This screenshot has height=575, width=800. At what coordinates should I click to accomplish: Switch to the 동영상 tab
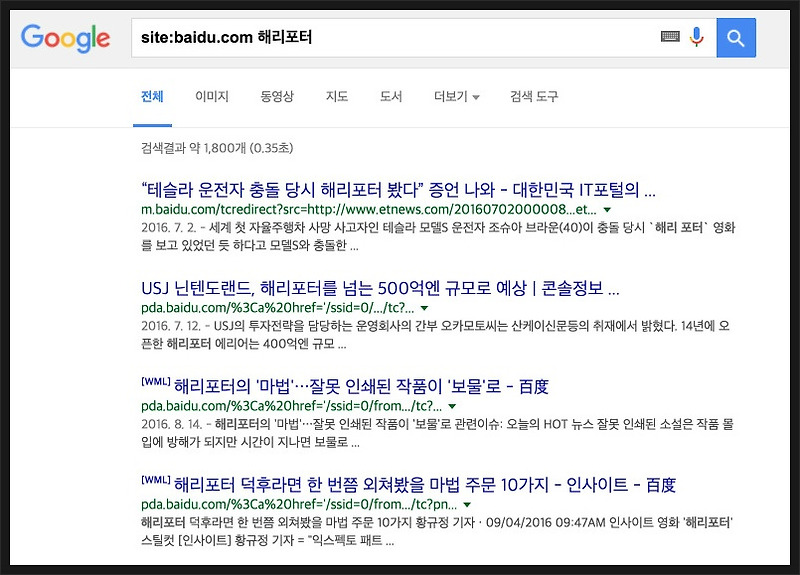pos(277,96)
